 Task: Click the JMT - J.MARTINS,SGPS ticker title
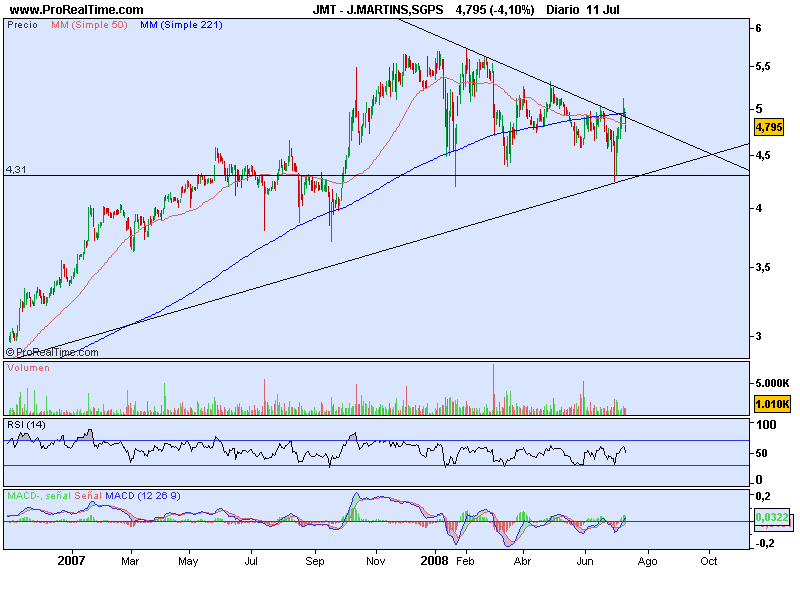tap(378, 10)
